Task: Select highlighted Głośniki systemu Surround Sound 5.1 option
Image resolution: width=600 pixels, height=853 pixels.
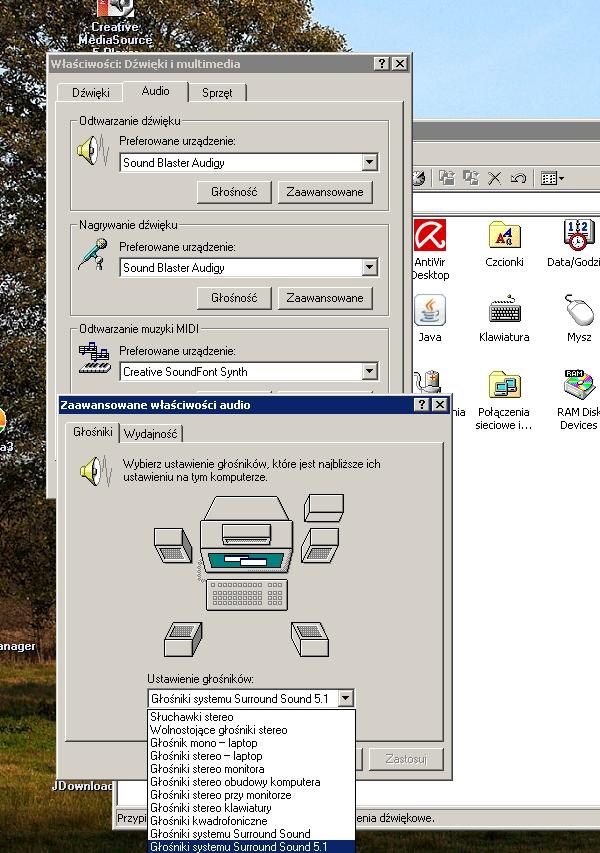Action: click(251, 847)
